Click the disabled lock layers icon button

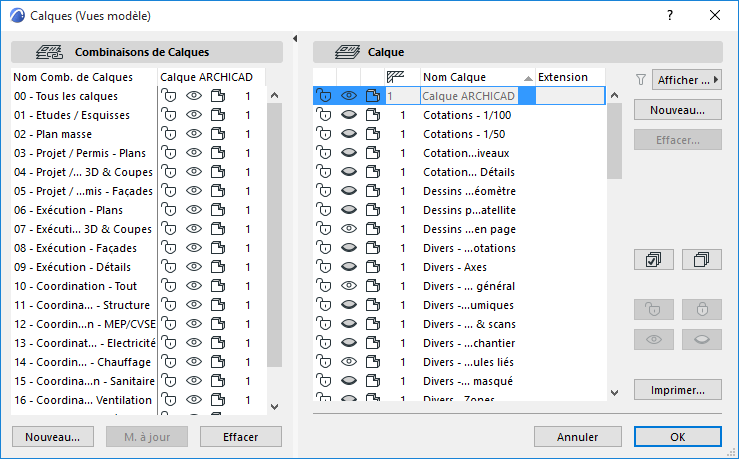[701, 309]
